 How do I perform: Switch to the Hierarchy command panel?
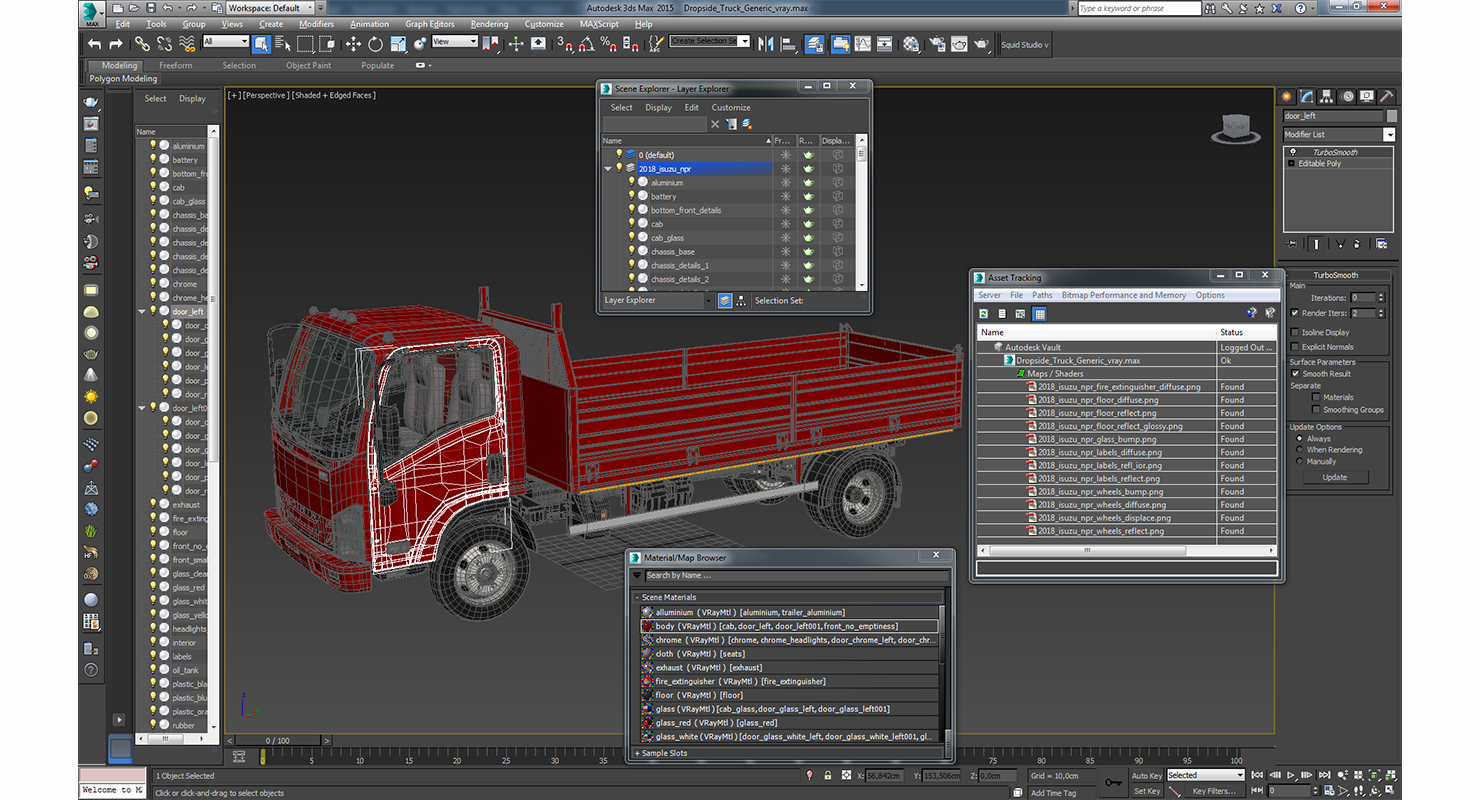click(x=1328, y=97)
